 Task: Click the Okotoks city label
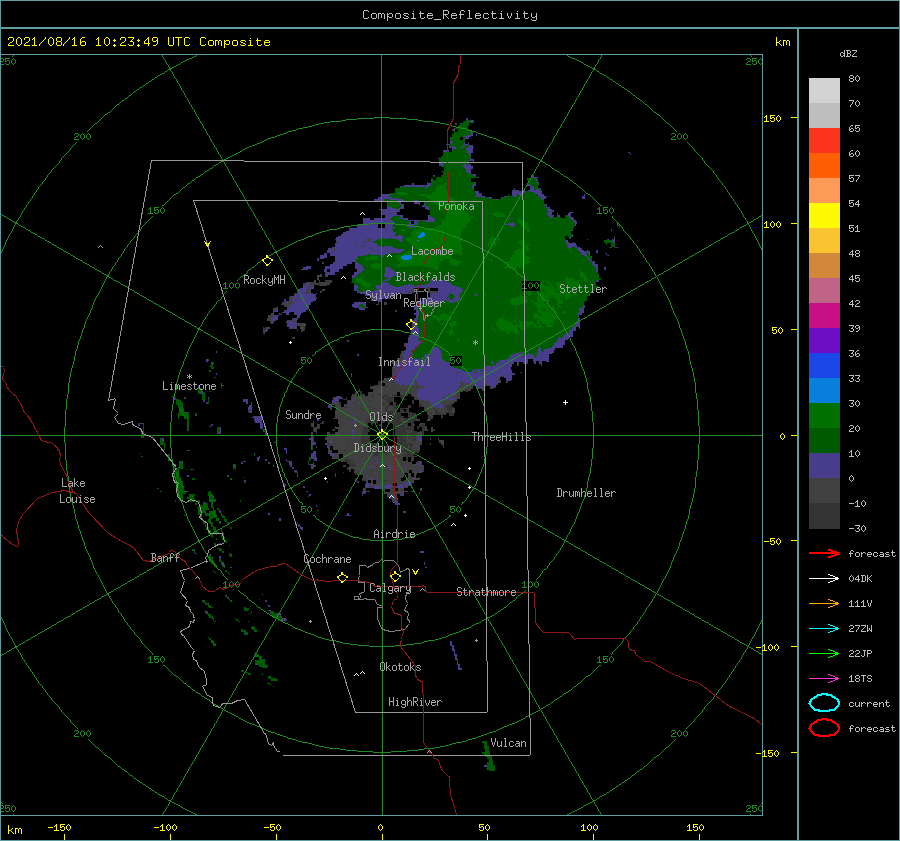[400, 666]
